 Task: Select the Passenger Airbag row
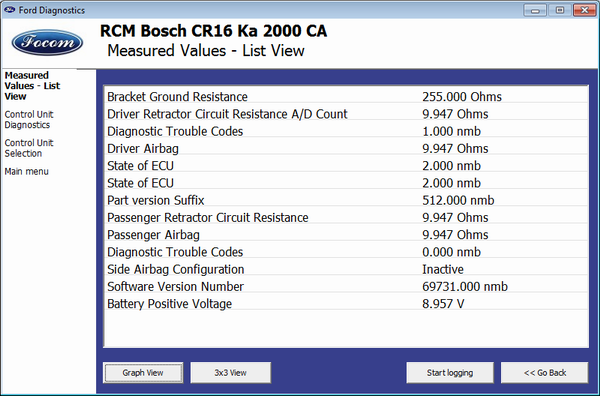pyautogui.click(x=346, y=235)
